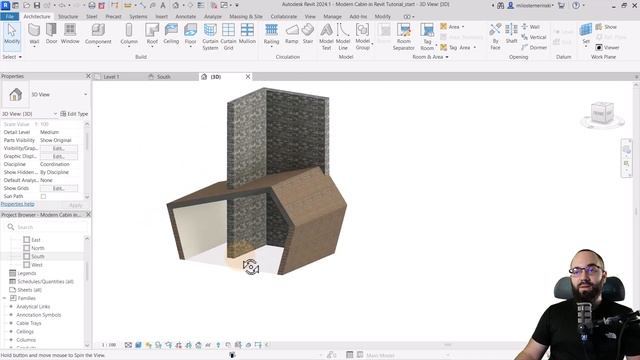Click the Component tool icon
The image size is (640, 360).
[98, 30]
